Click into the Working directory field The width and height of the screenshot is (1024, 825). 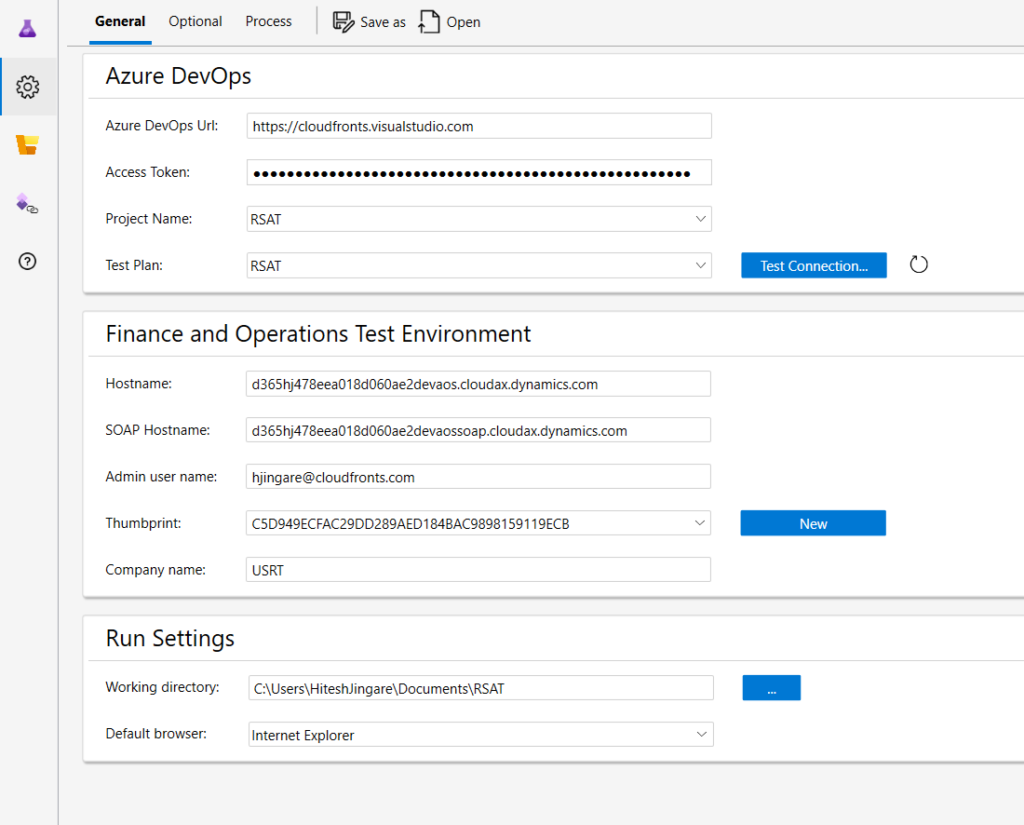pyautogui.click(x=481, y=688)
